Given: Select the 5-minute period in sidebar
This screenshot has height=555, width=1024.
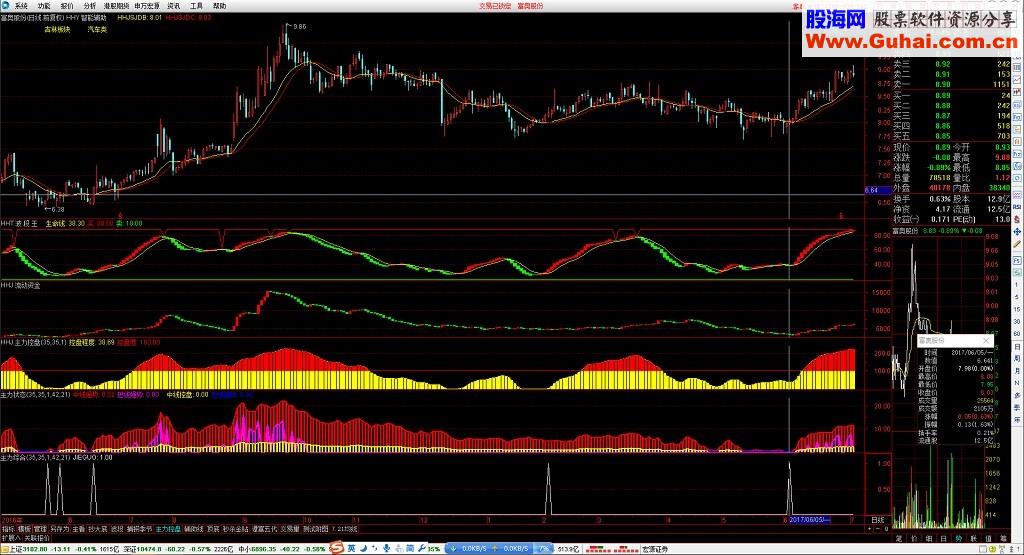Looking at the screenshot, I should pos(1017,297).
